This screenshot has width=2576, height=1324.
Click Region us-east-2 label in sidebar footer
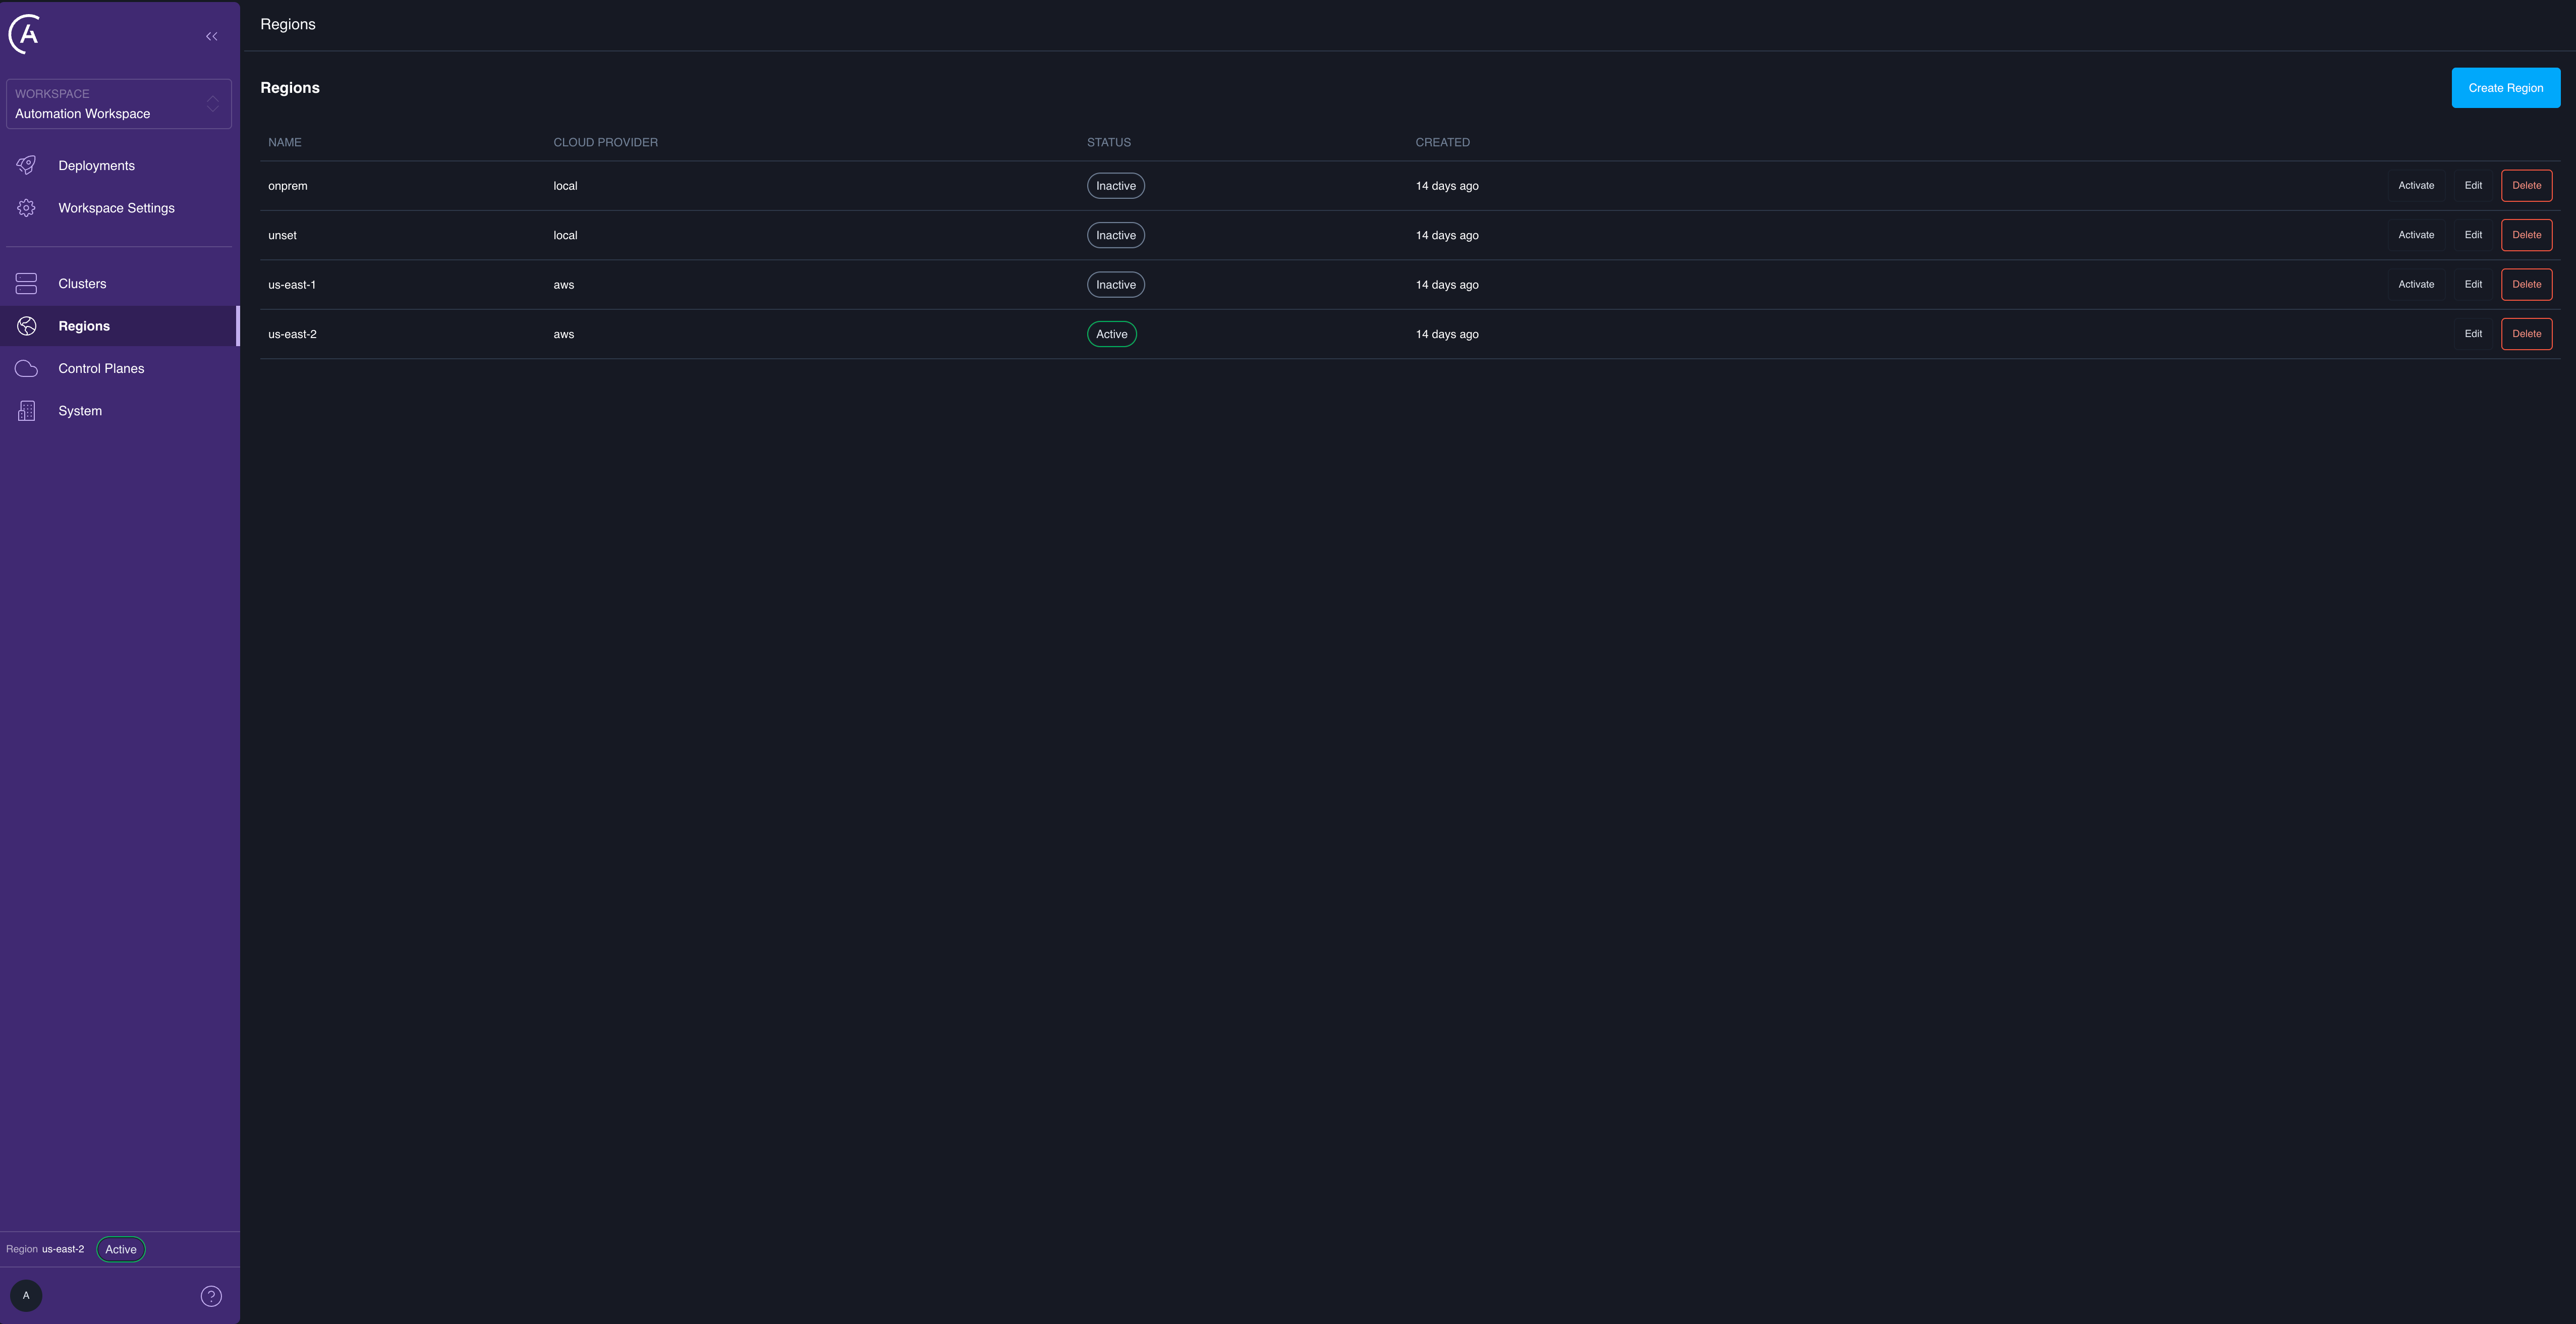[45, 1250]
